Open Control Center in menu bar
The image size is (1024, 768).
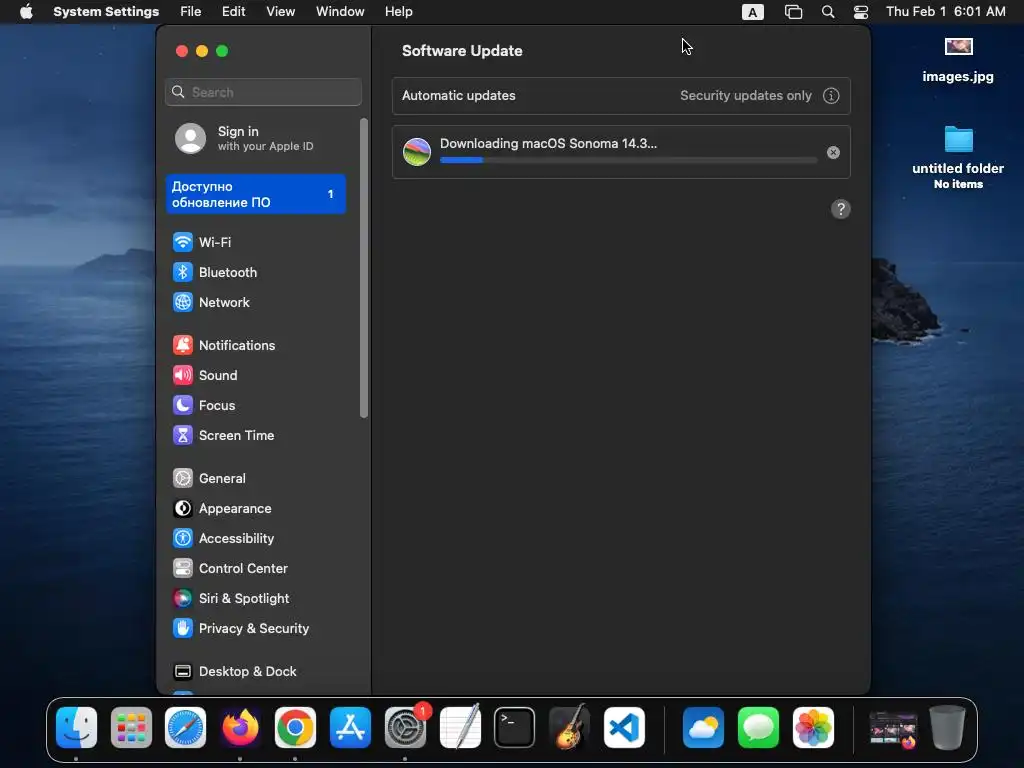(x=861, y=12)
